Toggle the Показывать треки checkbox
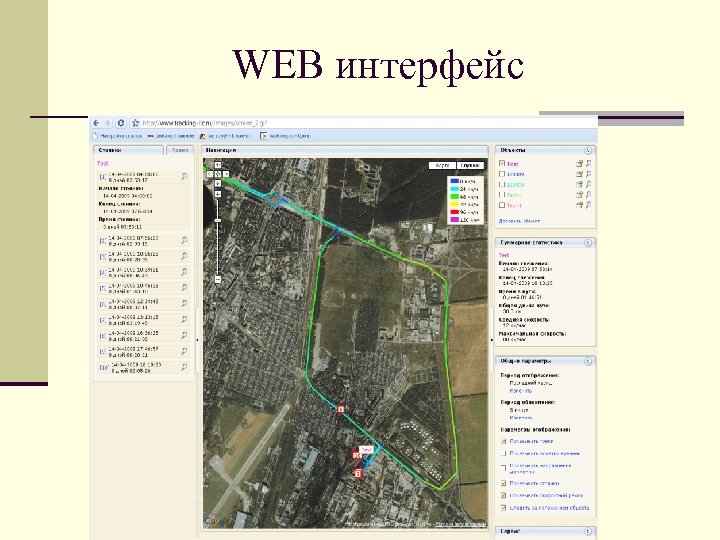The image size is (720, 540). tap(503, 441)
